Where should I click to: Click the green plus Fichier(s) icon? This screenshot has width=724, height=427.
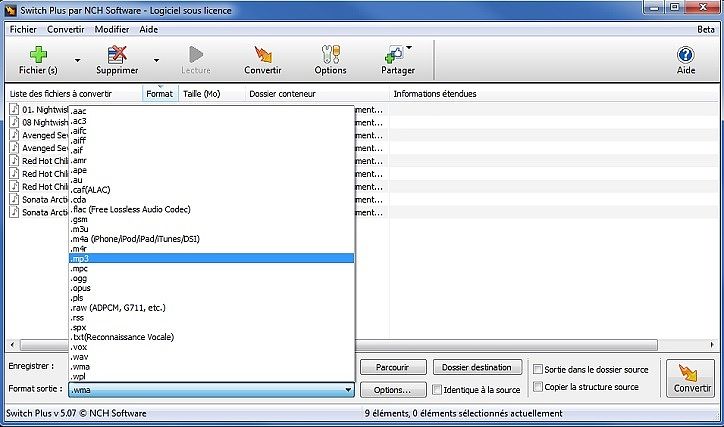(x=39, y=55)
